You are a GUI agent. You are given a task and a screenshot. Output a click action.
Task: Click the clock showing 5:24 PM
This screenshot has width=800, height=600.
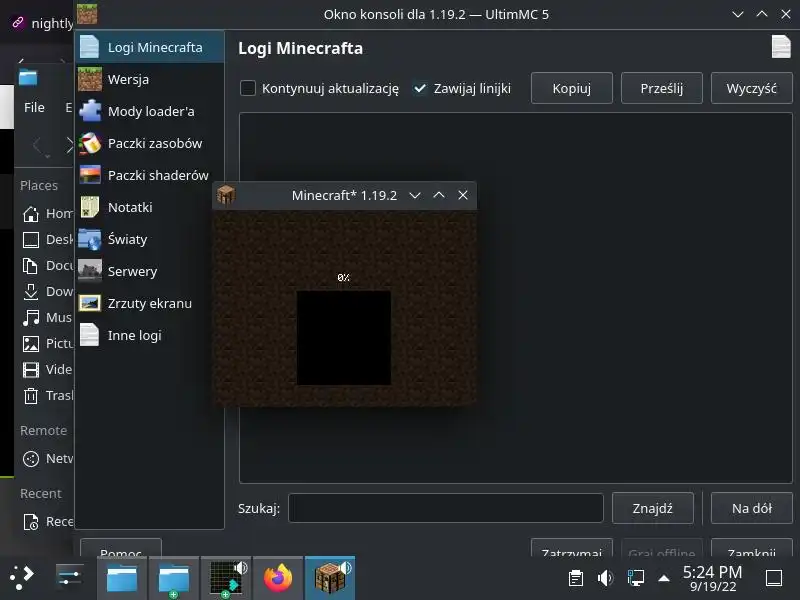[712, 579]
